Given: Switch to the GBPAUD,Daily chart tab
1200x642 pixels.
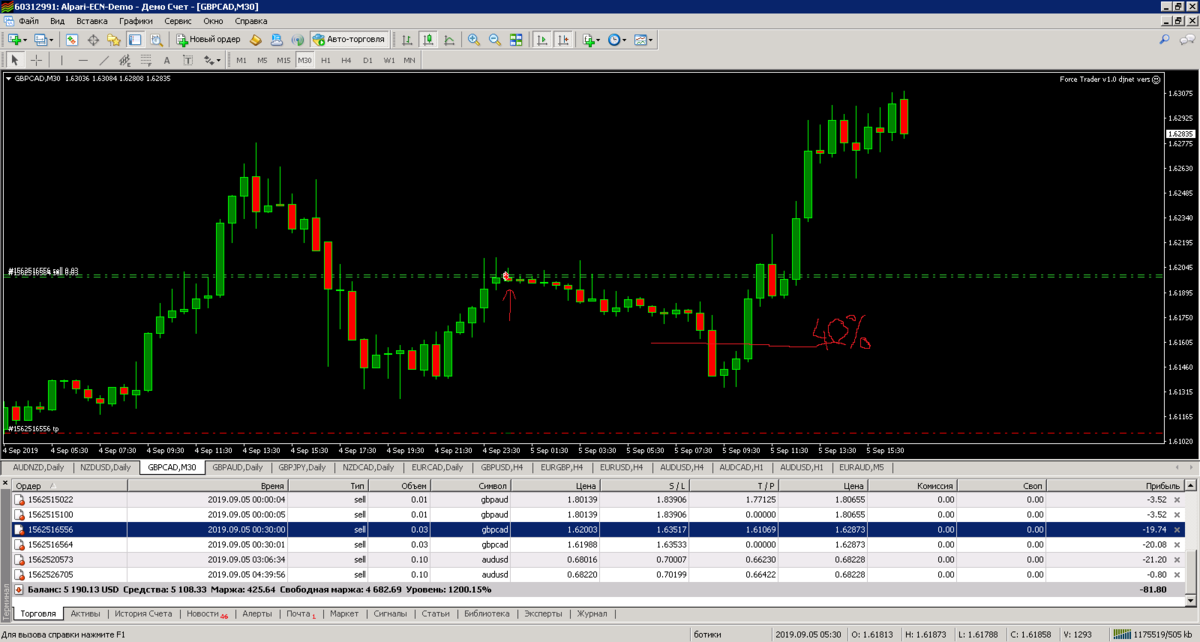Looking at the screenshot, I should click(237, 467).
